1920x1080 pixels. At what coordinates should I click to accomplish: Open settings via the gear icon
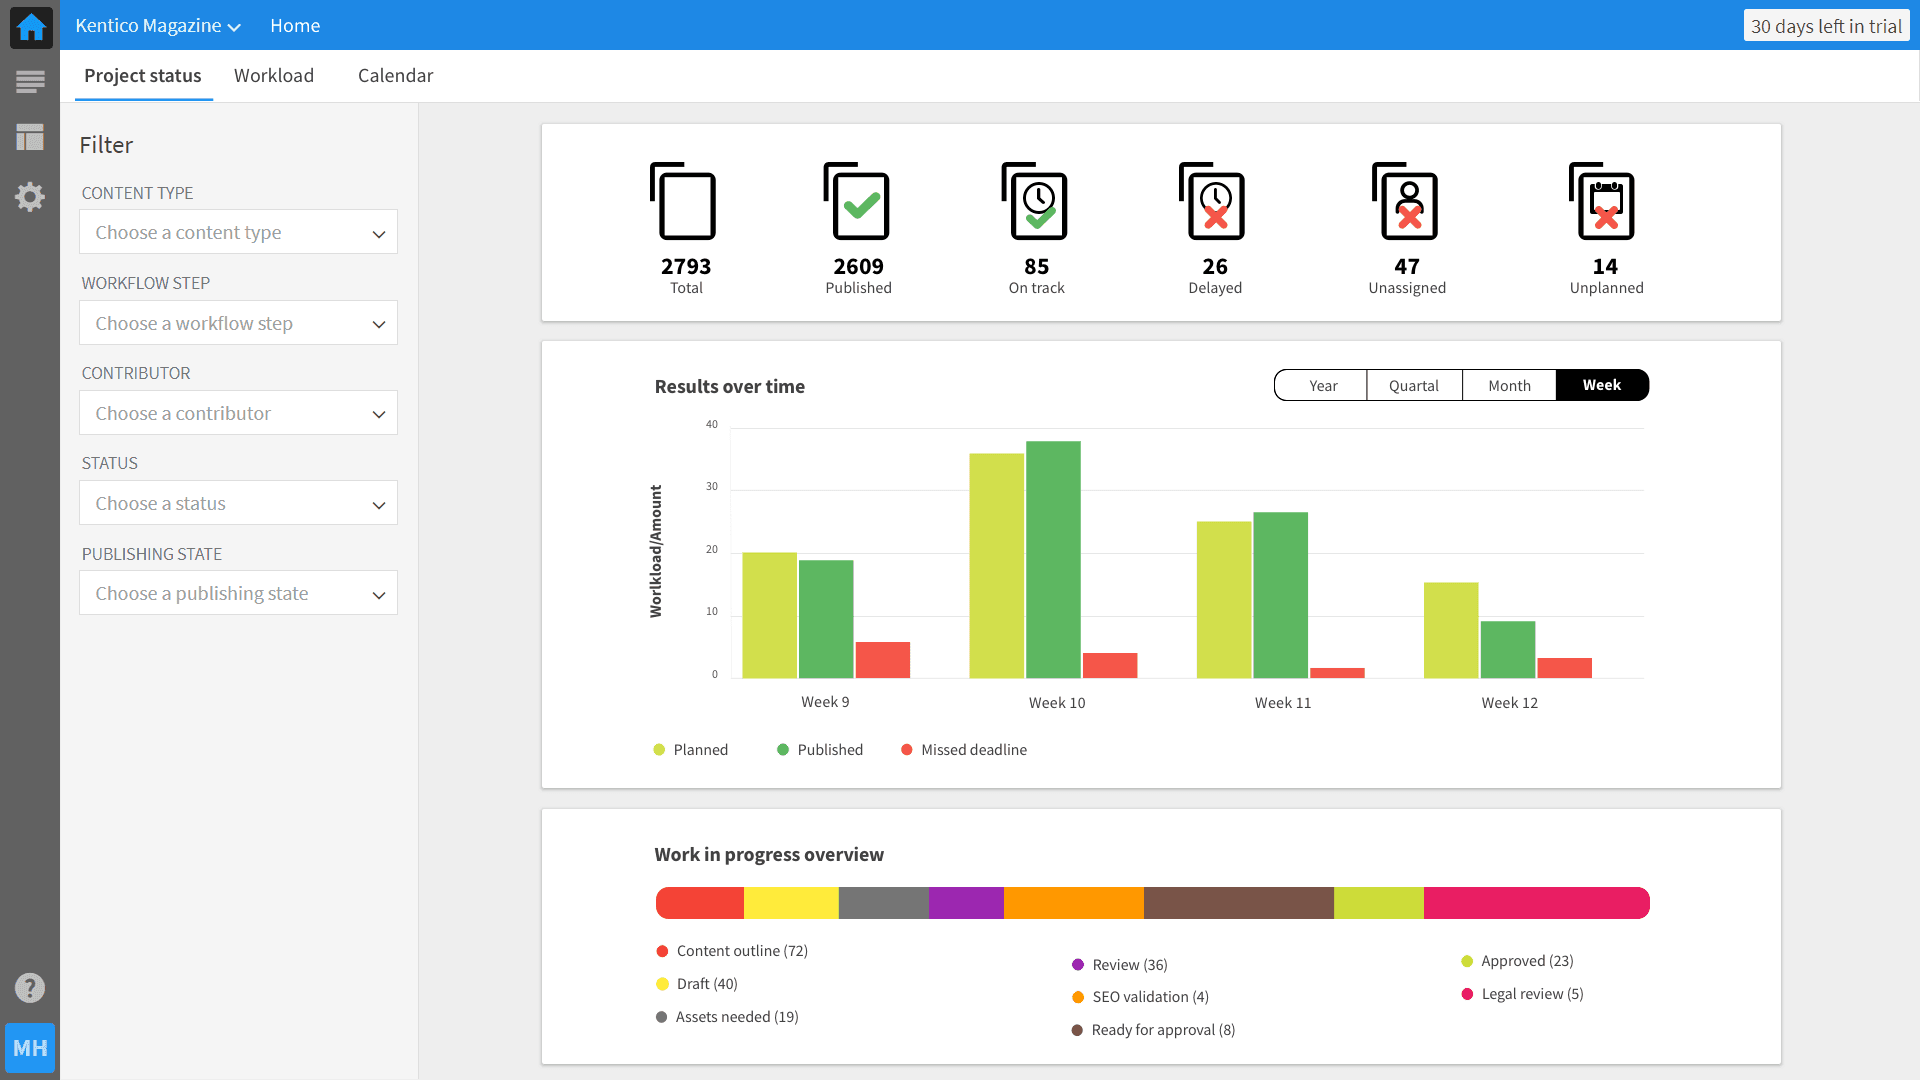click(x=30, y=197)
